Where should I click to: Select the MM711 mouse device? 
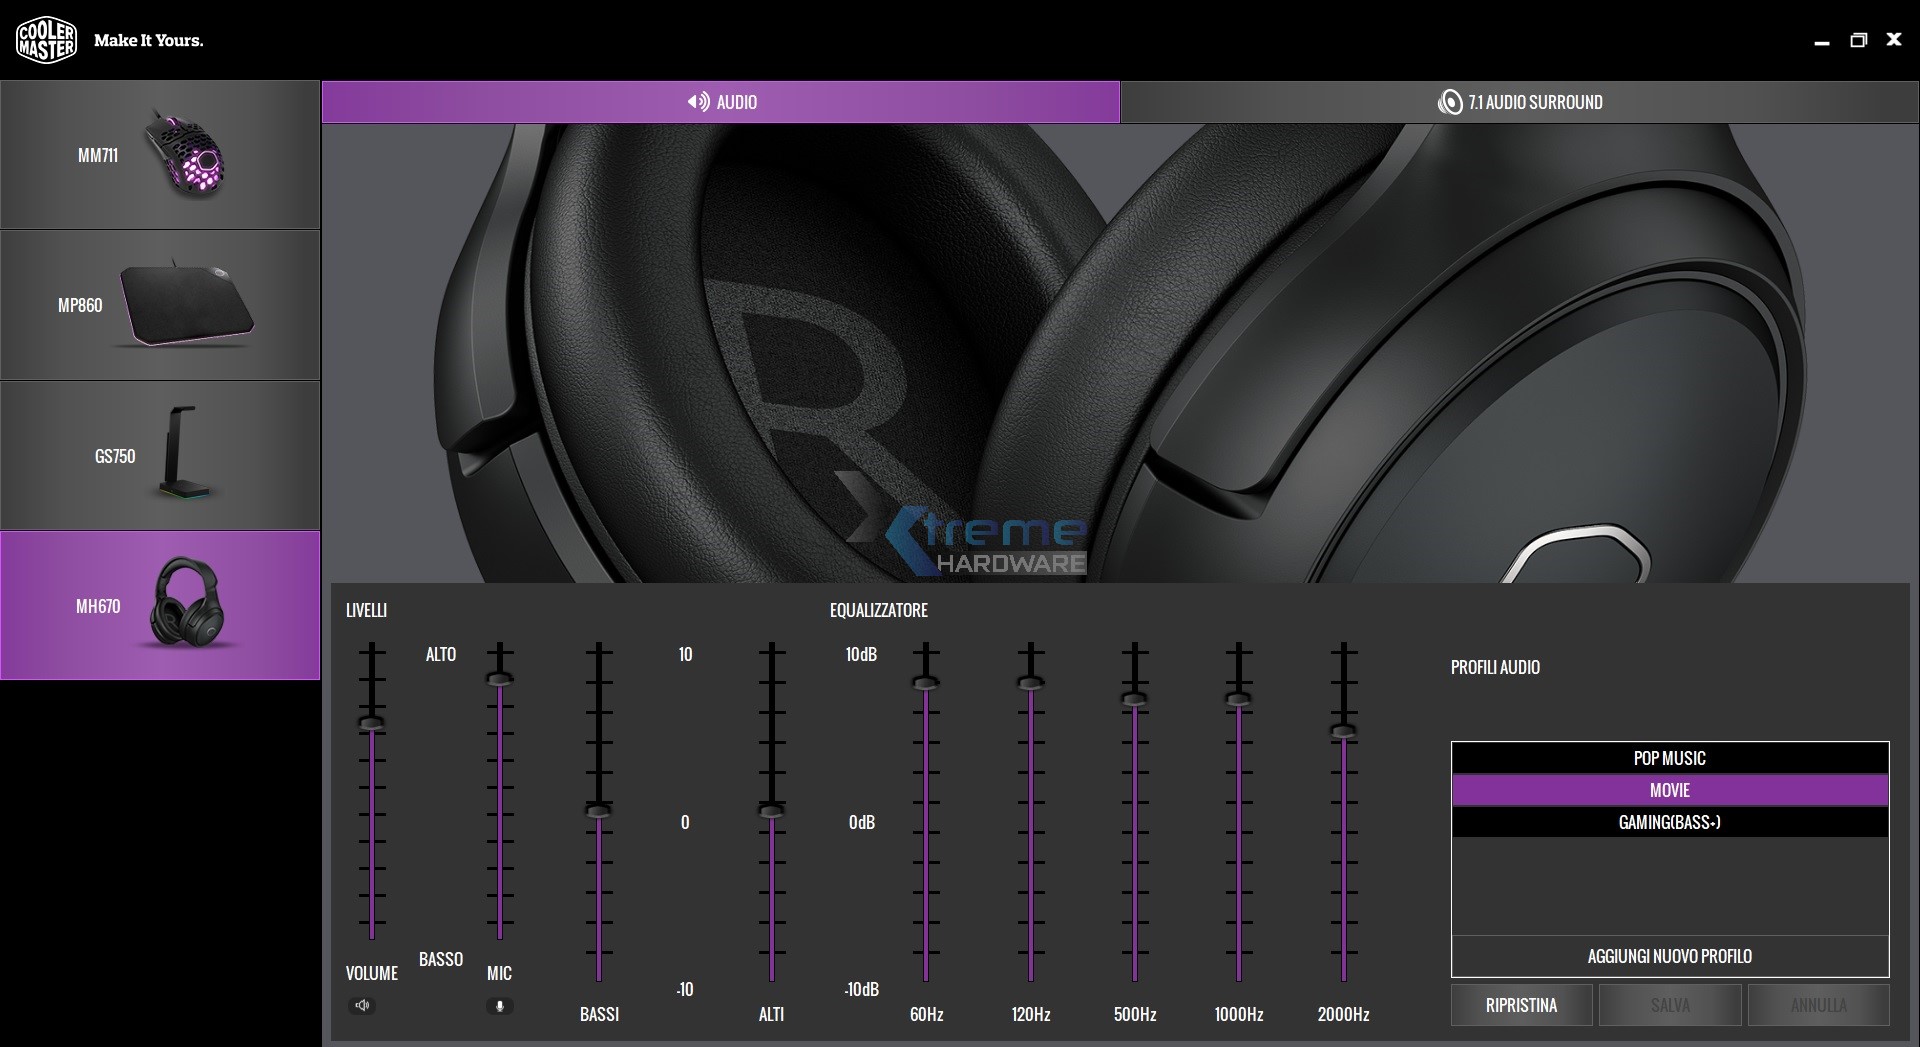click(x=160, y=155)
